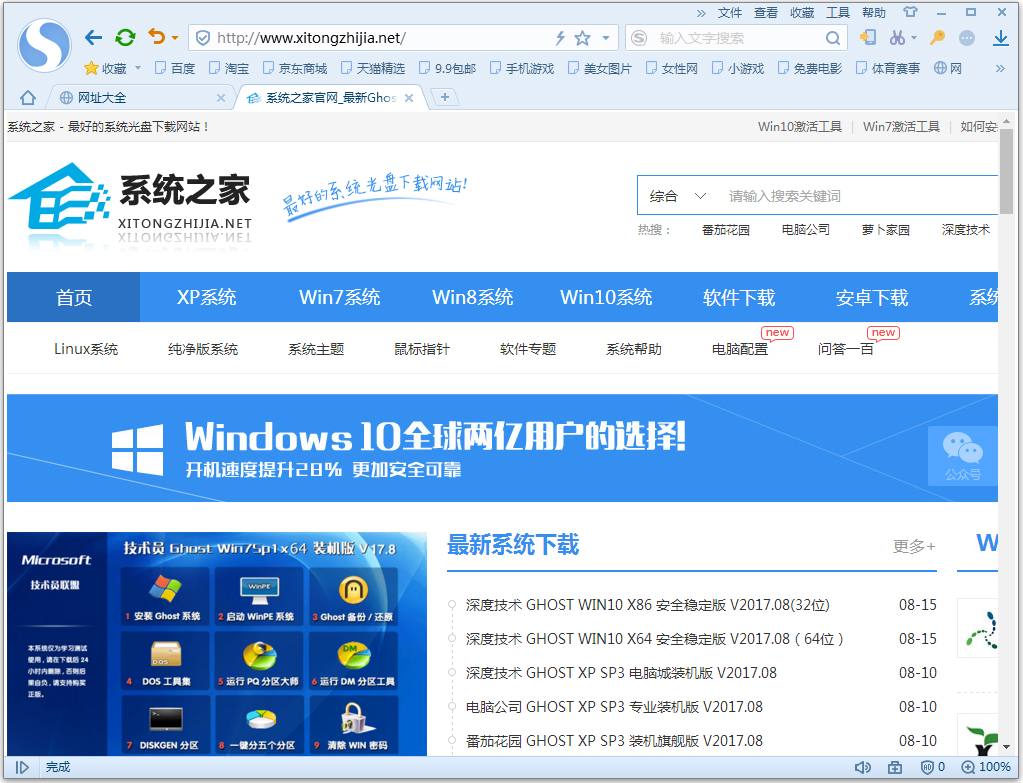Show more bookmarks with the overflow chevrons
This screenshot has width=1023, height=783.
pyautogui.click(x=1000, y=68)
